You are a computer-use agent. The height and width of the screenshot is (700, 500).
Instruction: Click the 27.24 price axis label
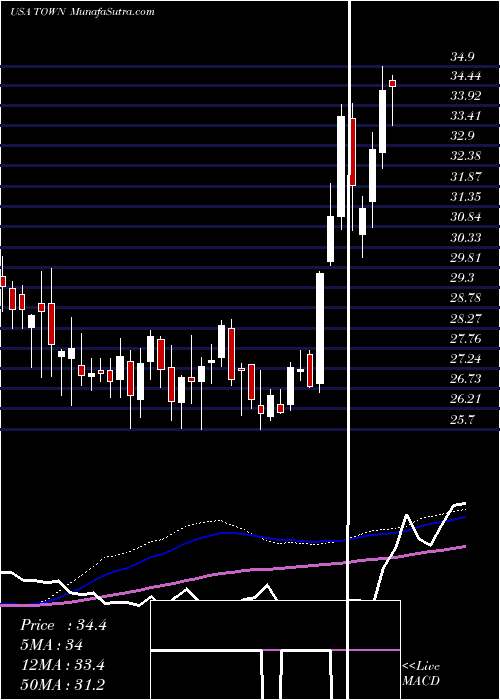[x=466, y=359]
